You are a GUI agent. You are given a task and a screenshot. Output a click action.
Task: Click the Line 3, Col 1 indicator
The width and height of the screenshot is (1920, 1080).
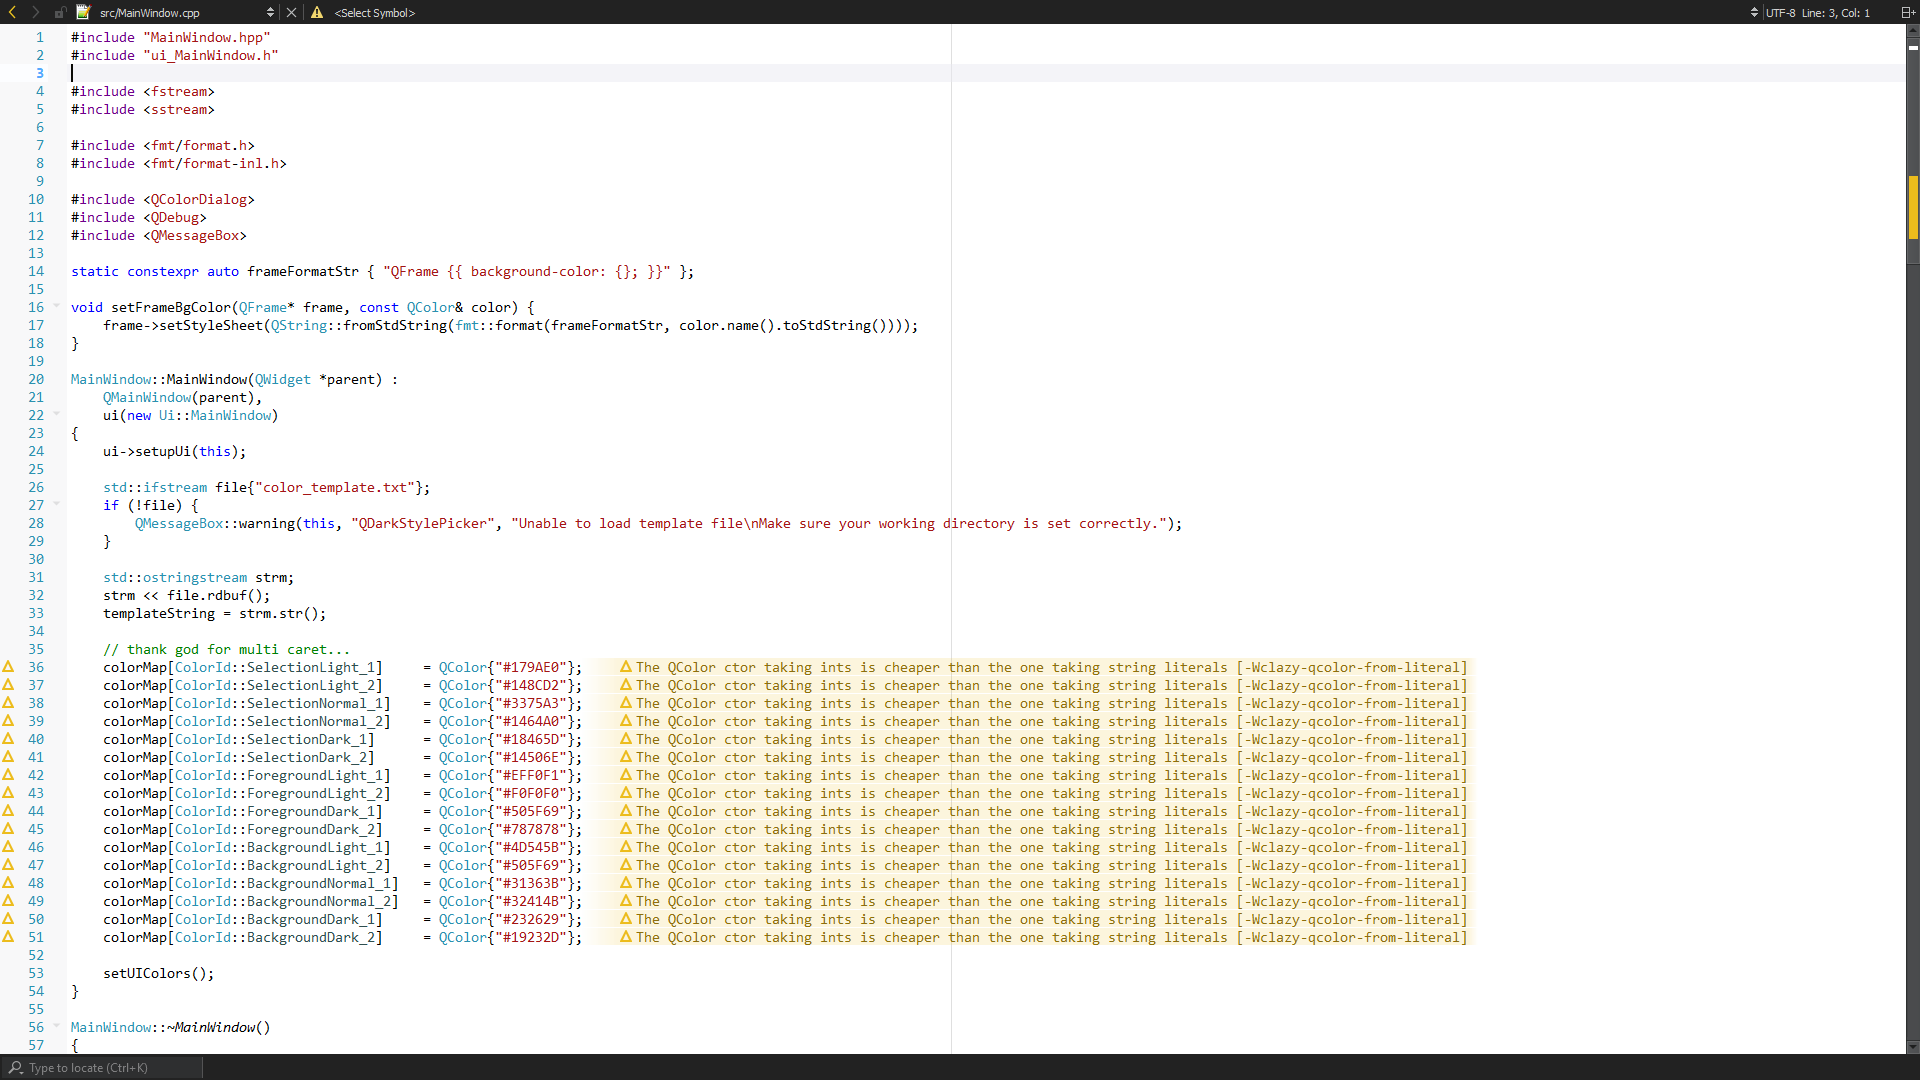[x=1836, y=13]
